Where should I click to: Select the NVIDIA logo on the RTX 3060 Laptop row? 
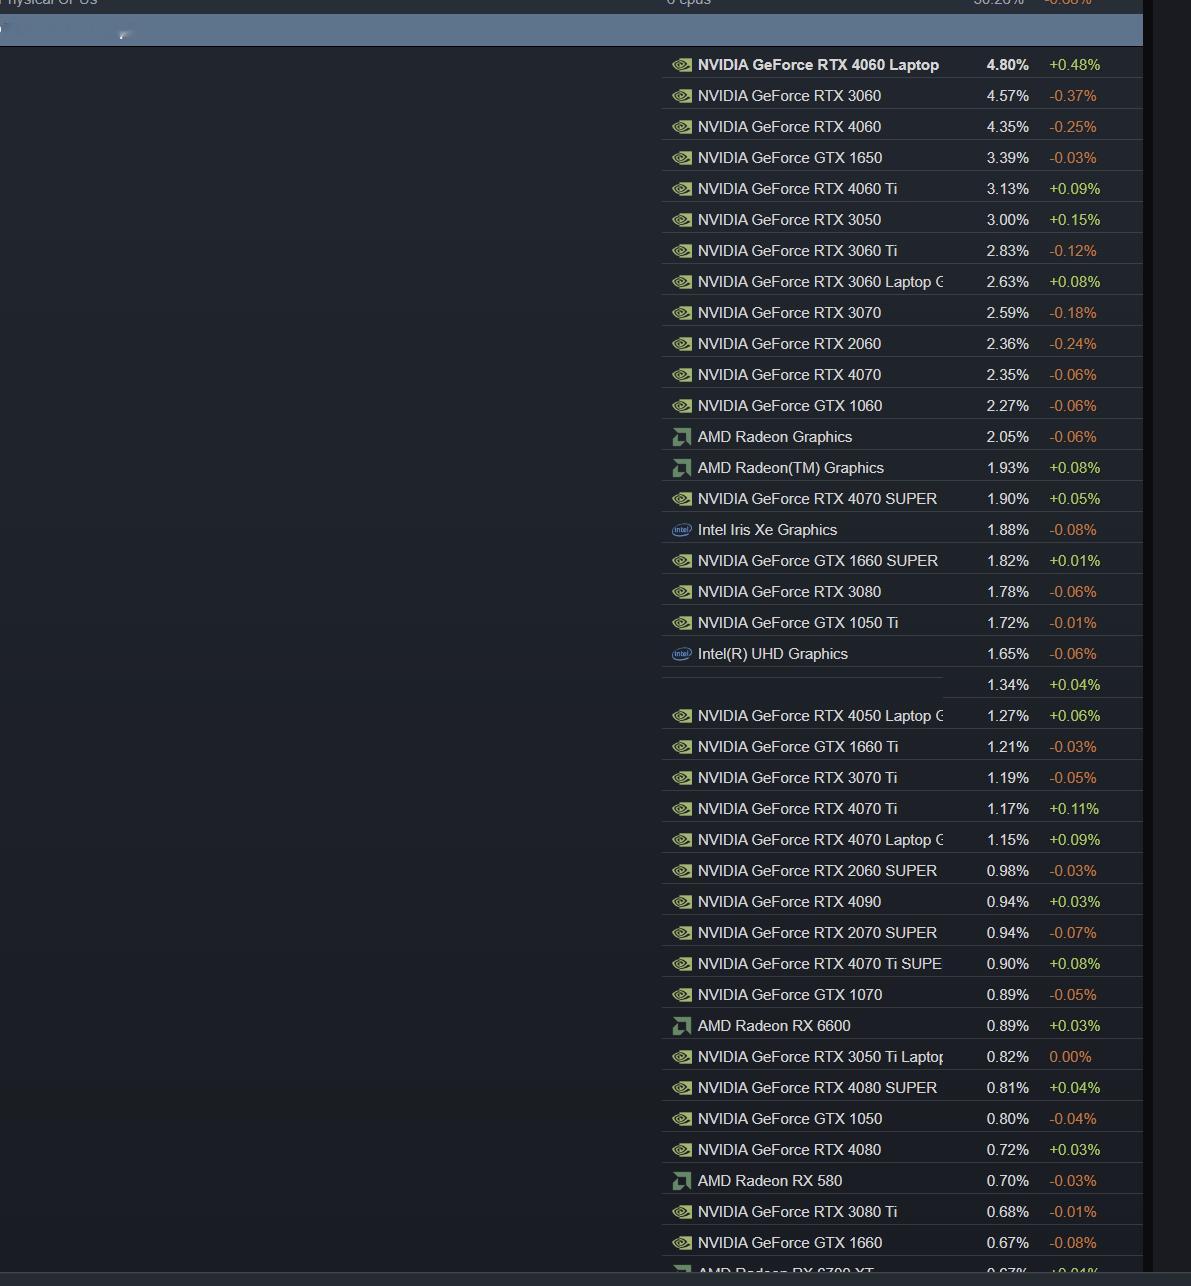682,282
